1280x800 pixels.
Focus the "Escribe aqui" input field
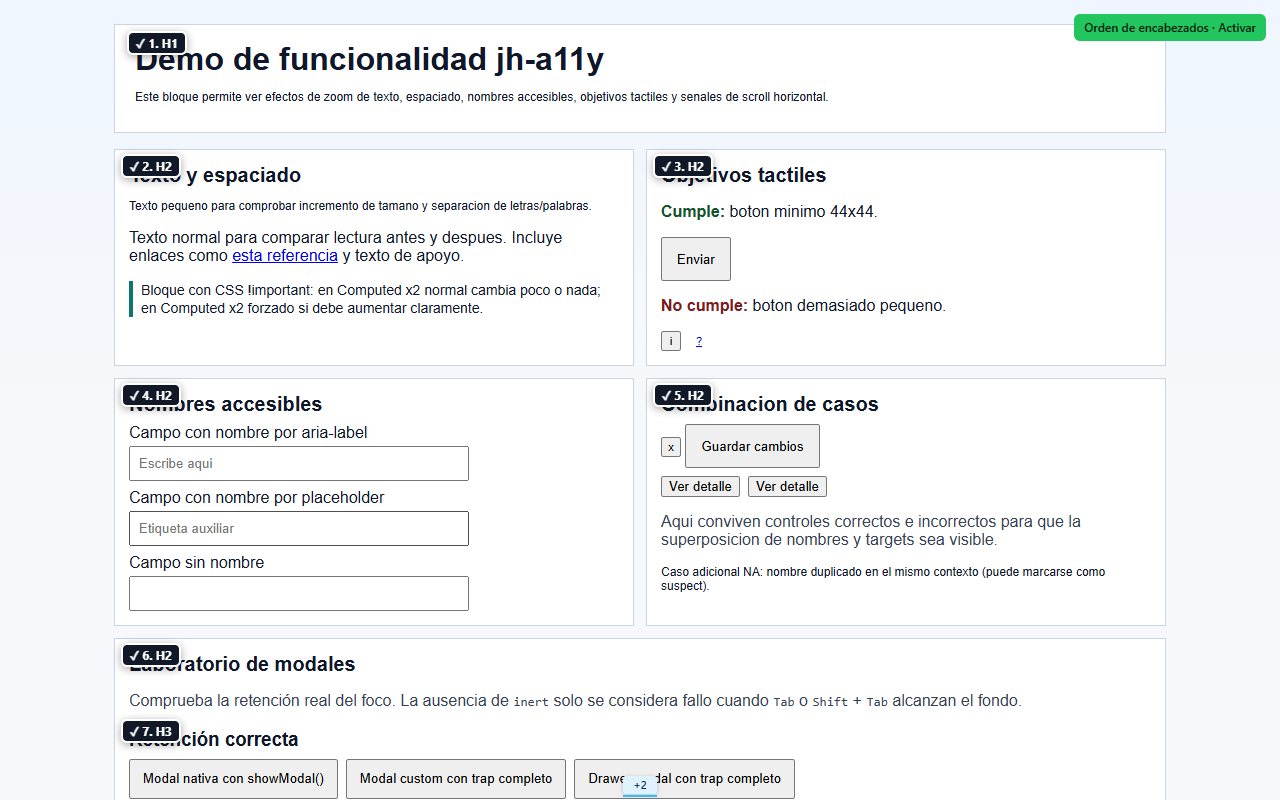pos(299,464)
